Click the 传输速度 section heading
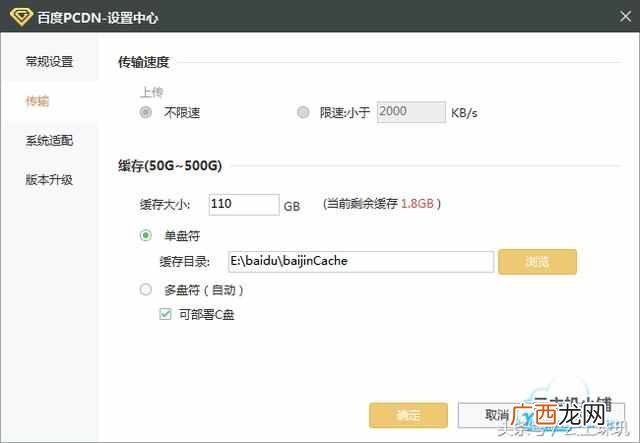Screen dimensions: 640x443 click(143, 62)
